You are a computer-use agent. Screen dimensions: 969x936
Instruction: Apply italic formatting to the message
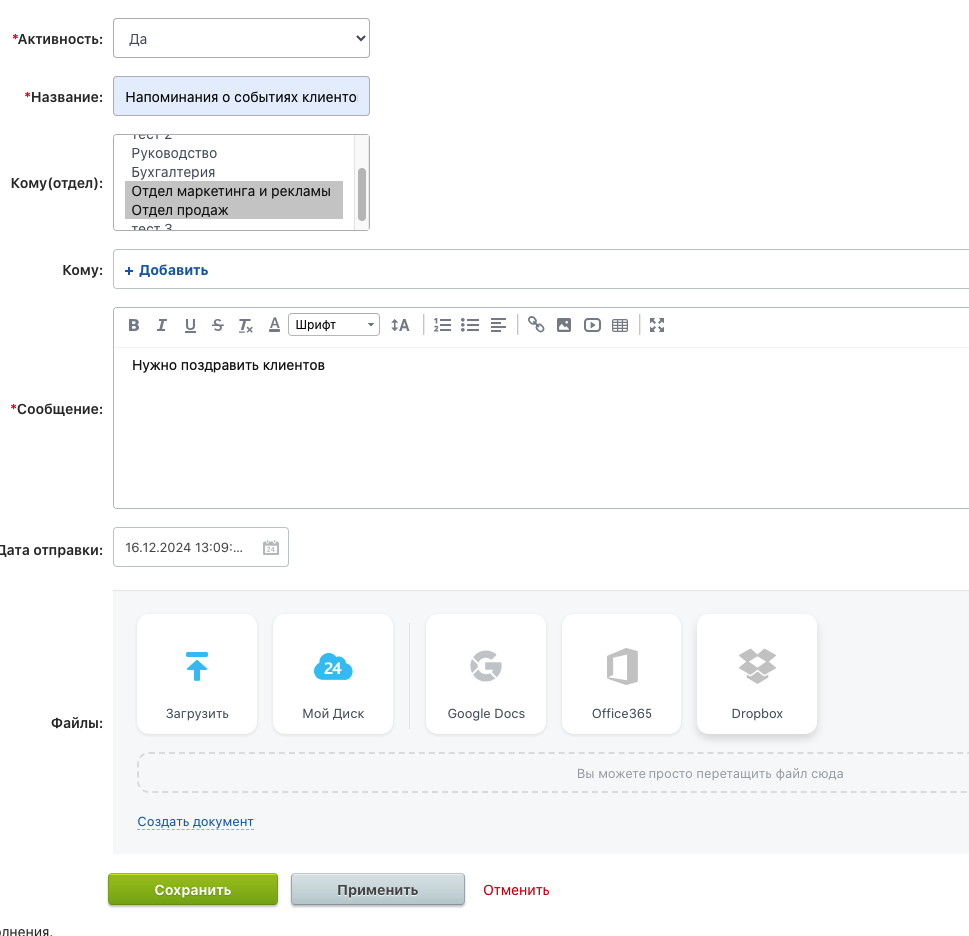(162, 325)
